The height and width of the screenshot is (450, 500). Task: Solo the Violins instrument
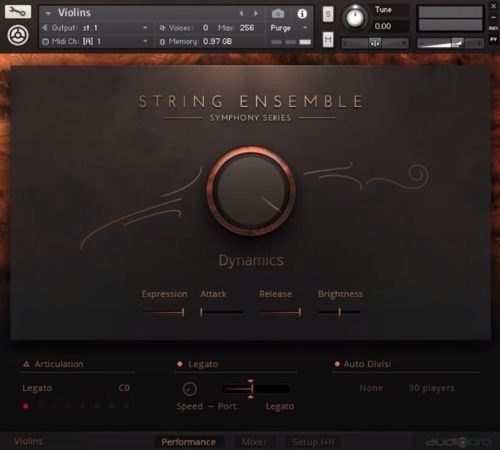pos(328,14)
